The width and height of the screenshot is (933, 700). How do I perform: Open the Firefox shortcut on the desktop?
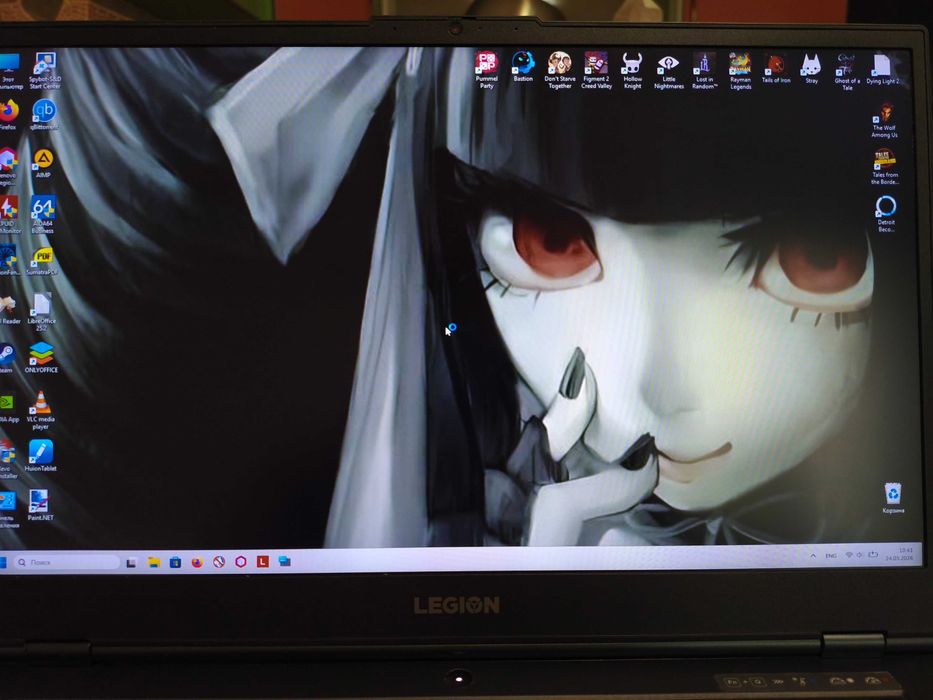8,115
